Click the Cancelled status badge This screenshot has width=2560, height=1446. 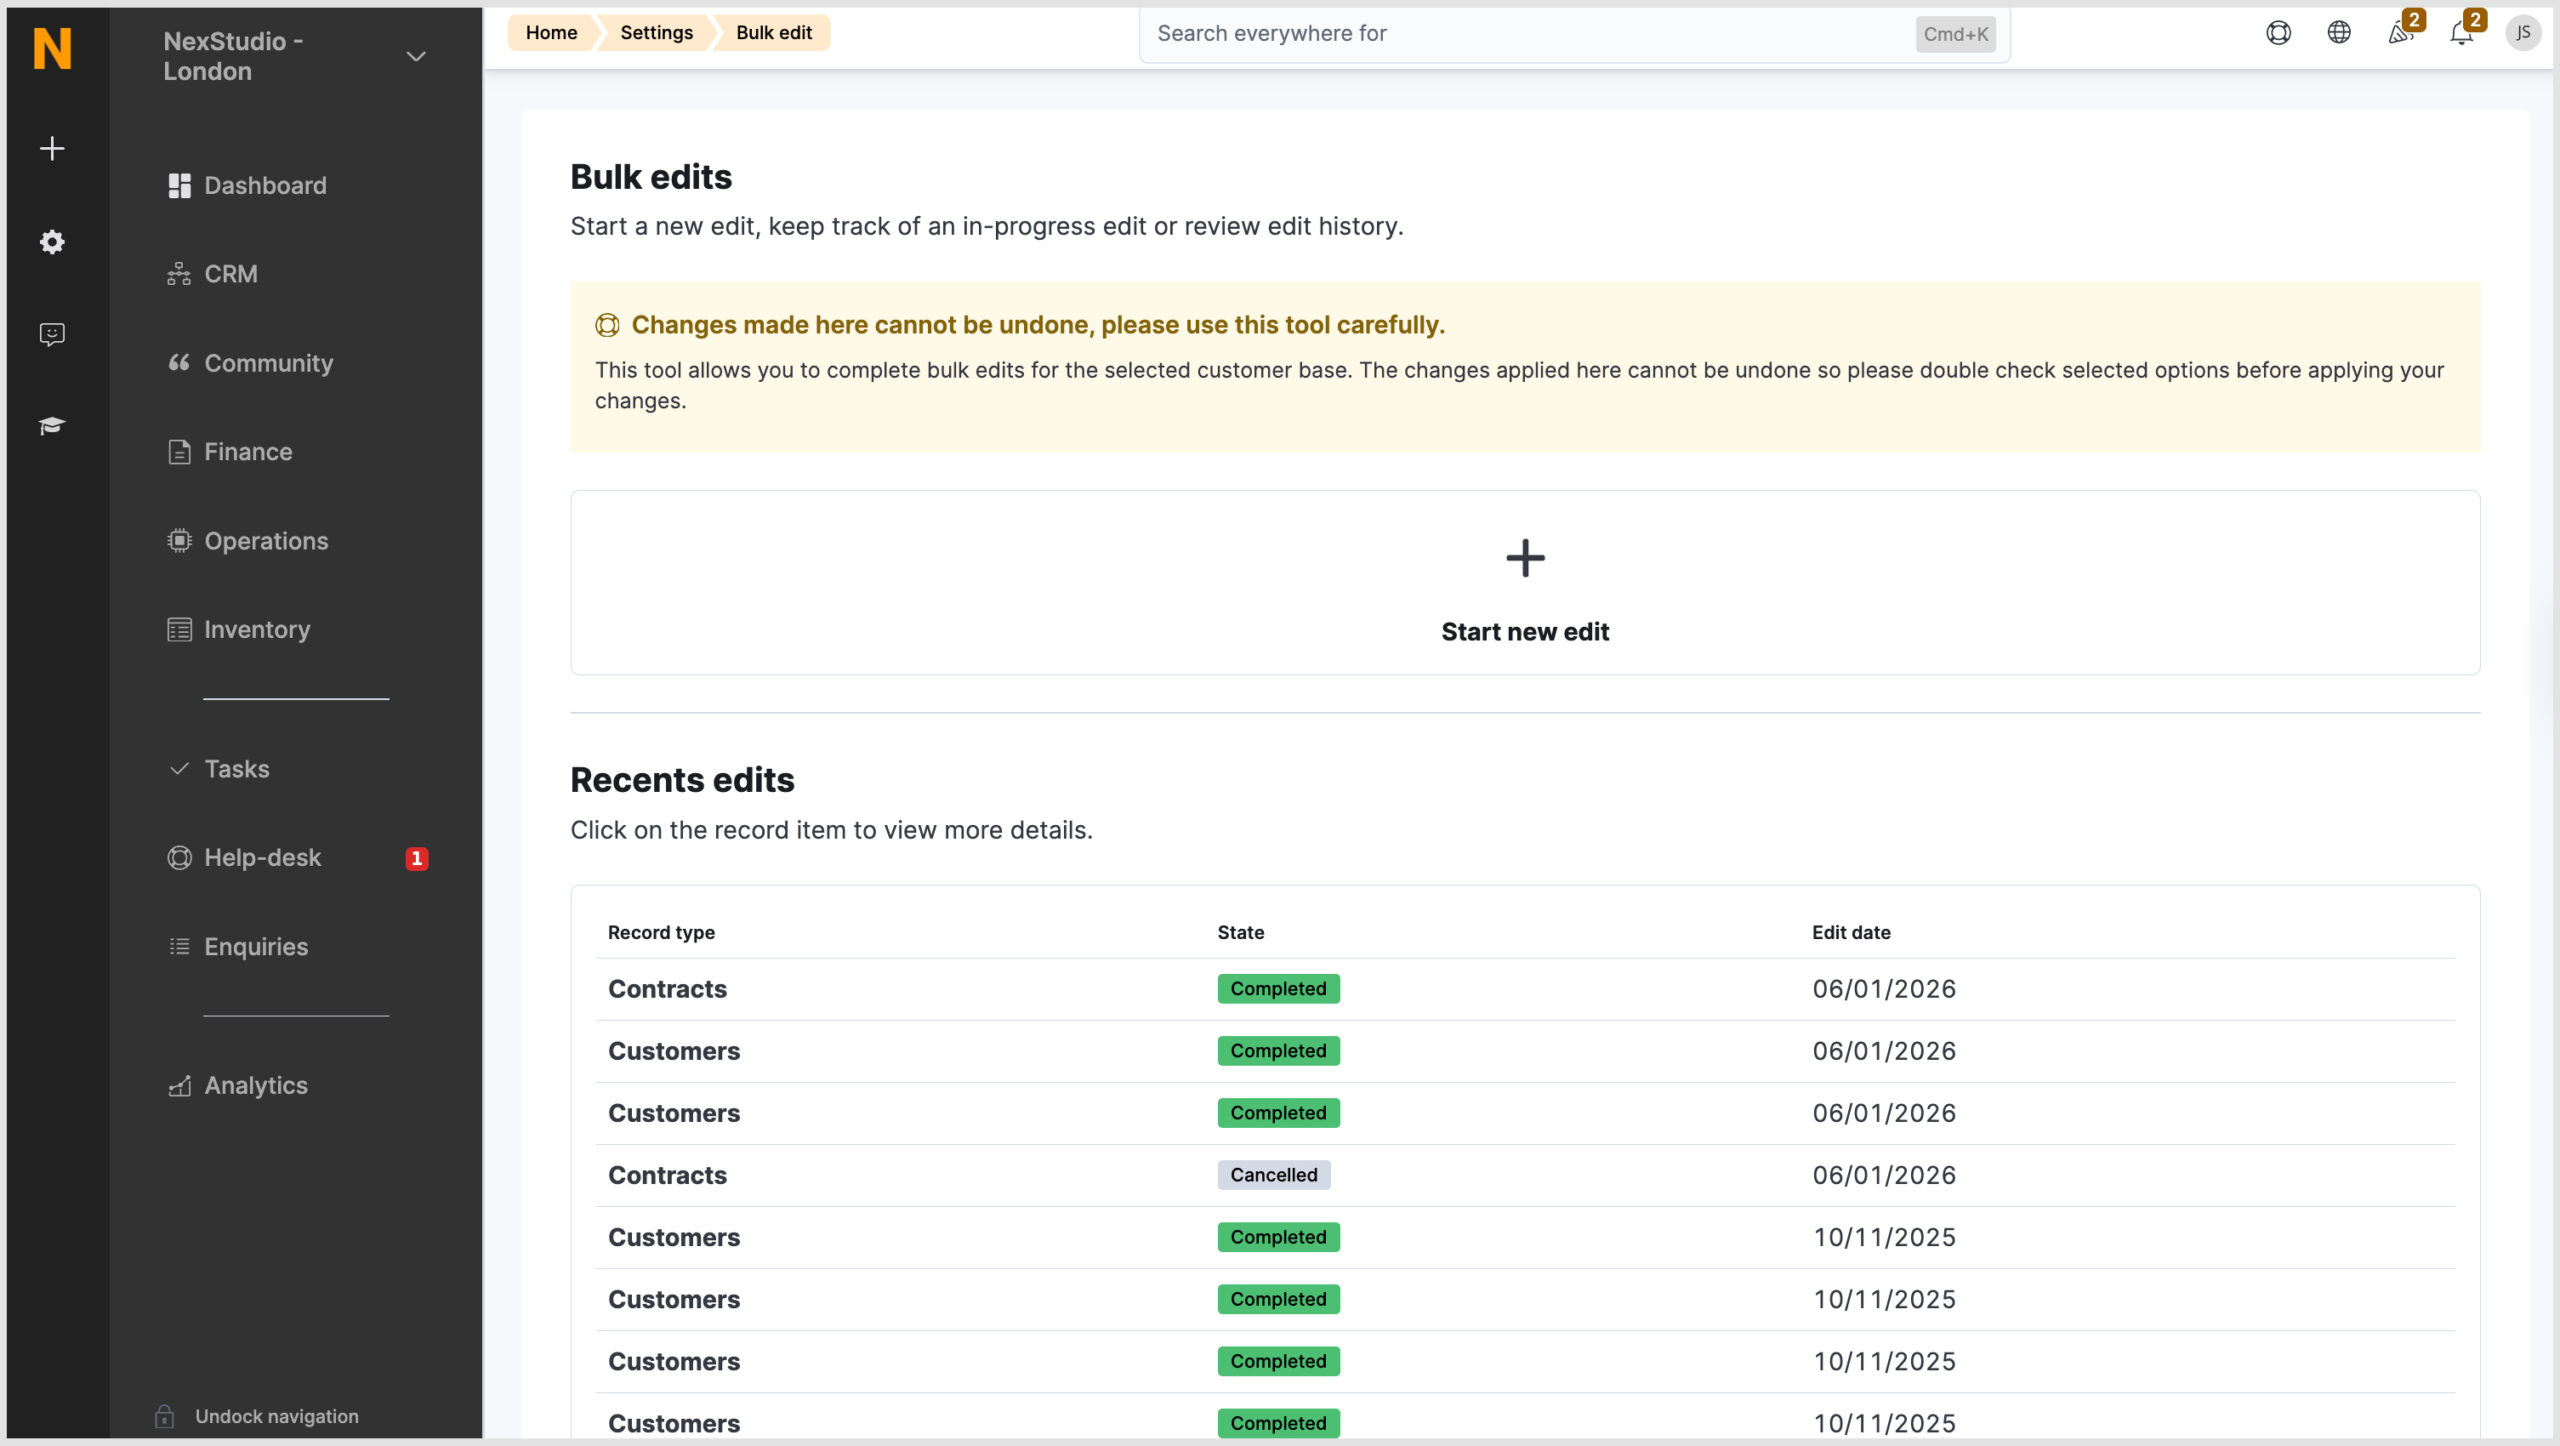(x=1274, y=1175)
